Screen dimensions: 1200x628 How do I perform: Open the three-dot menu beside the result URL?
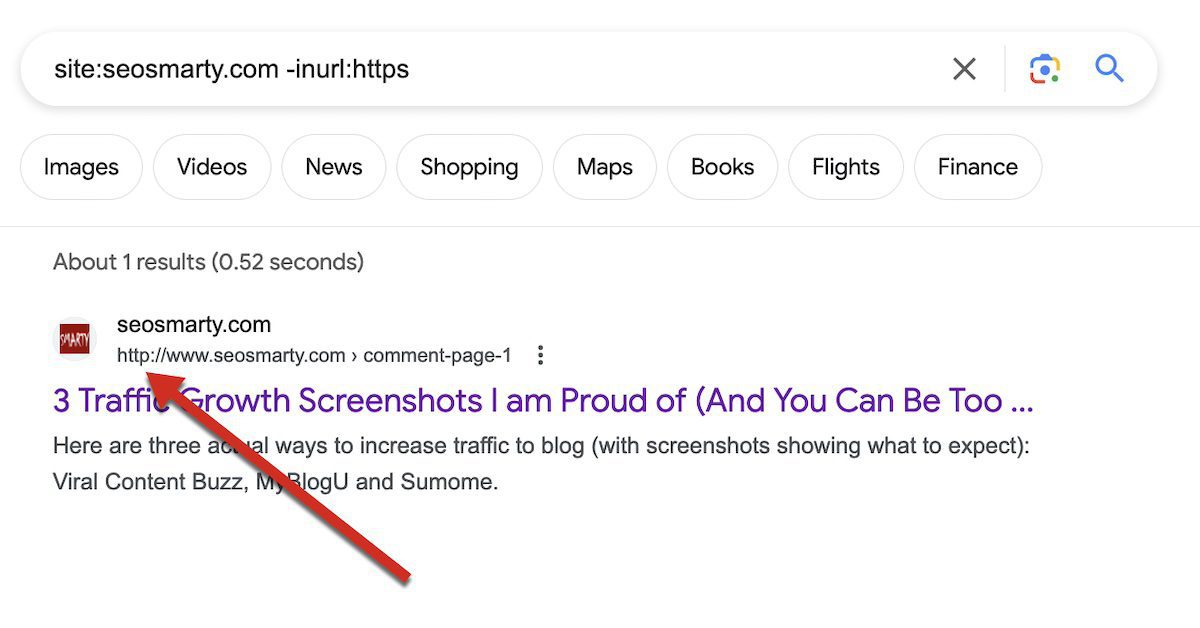pos(540,355)
